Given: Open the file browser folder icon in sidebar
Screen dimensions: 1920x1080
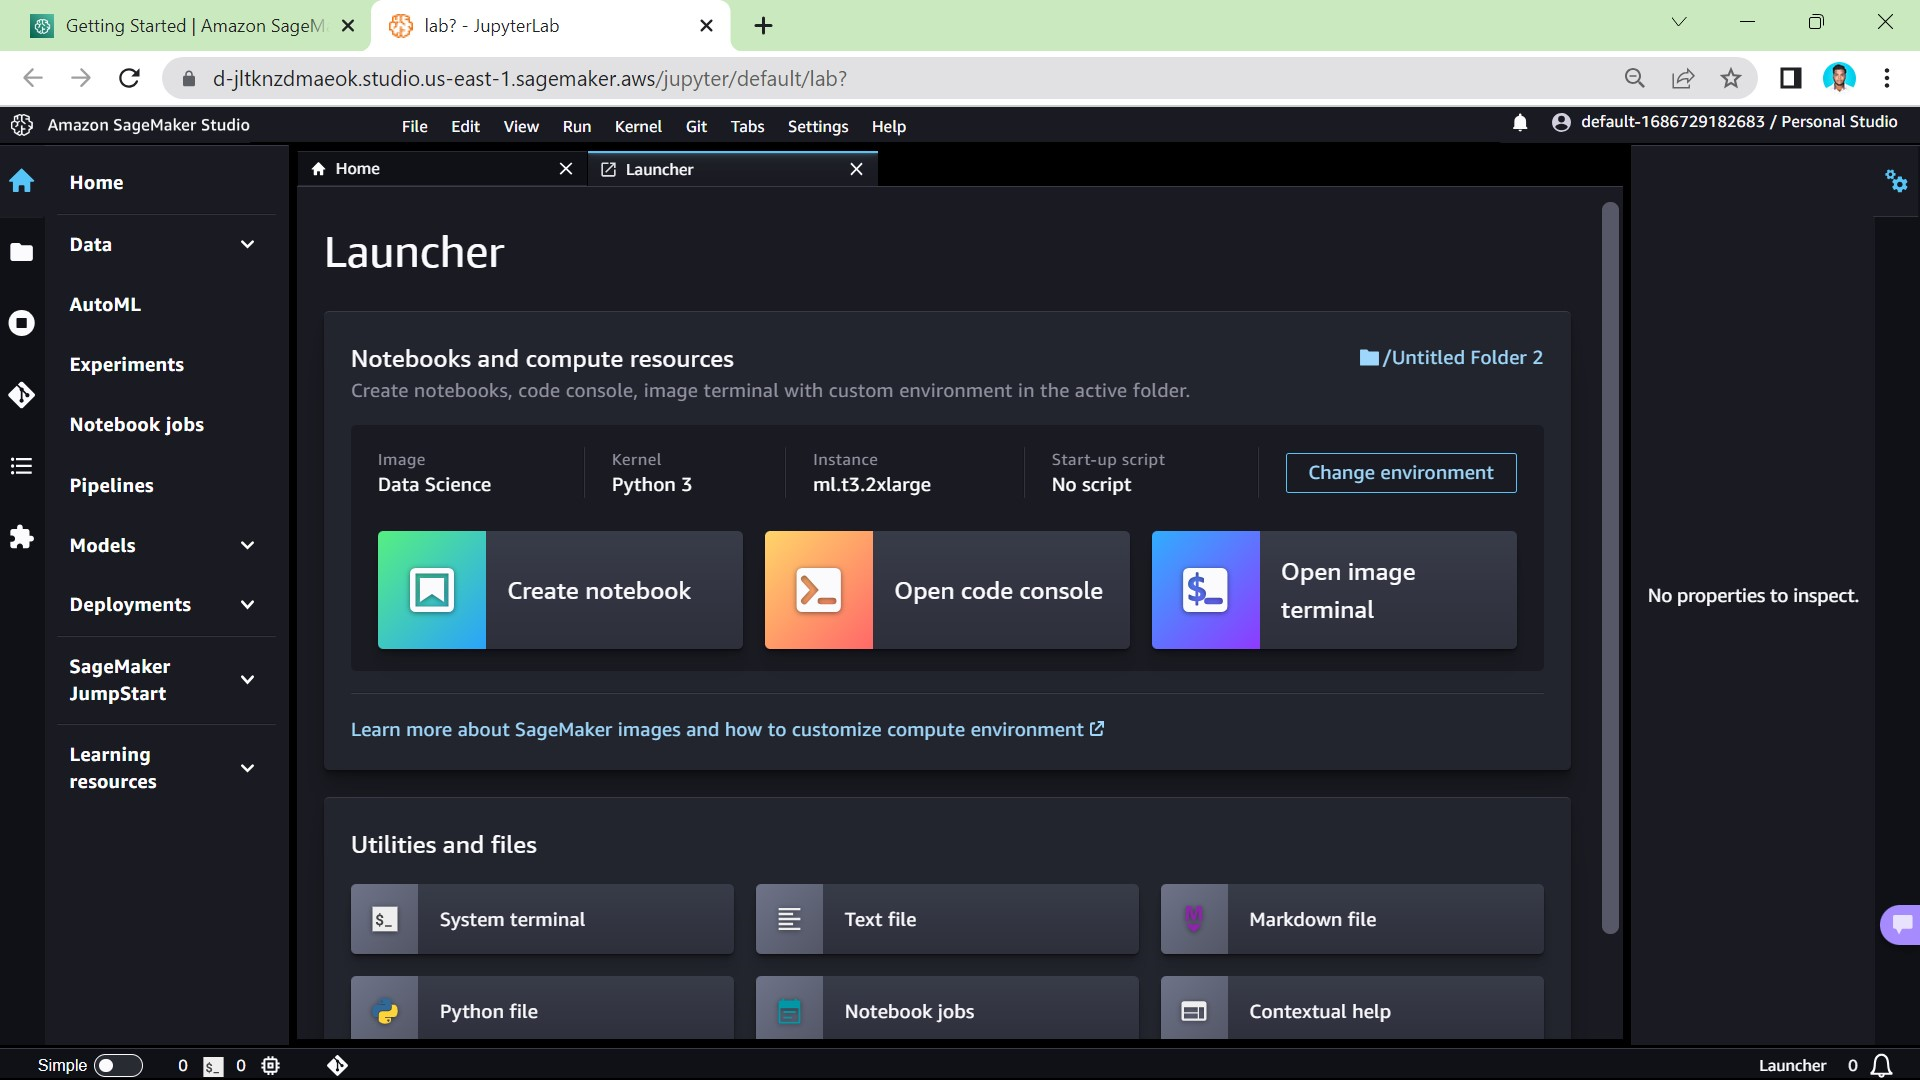Looking at the screenshot, I should click(21, 252).
